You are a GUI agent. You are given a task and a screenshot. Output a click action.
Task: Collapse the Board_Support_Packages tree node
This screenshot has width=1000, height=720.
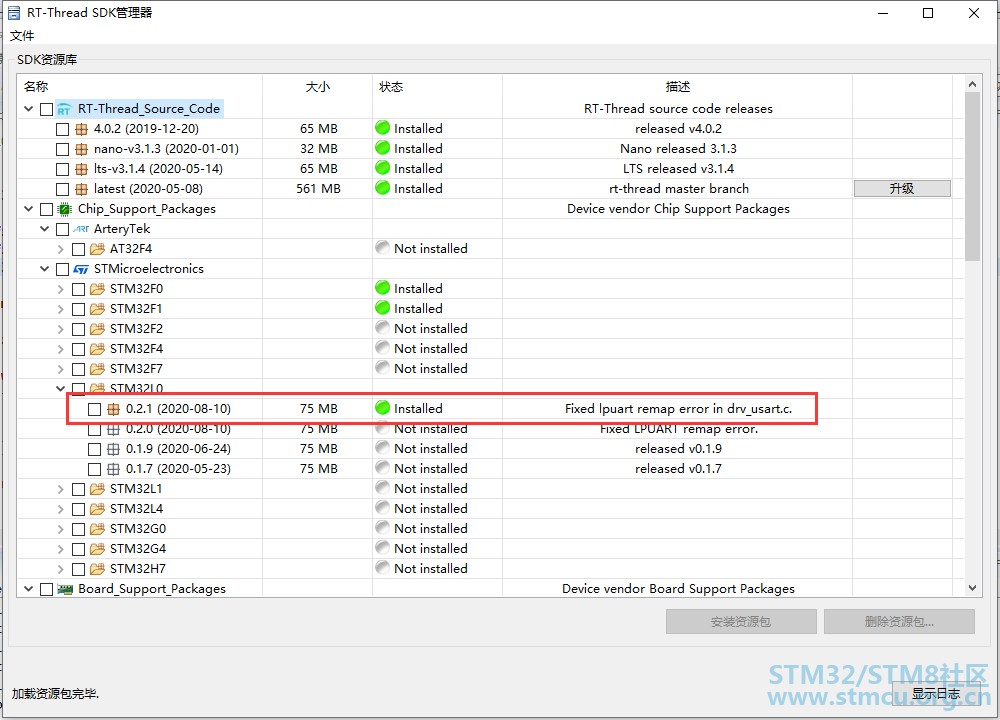point(28,589)
